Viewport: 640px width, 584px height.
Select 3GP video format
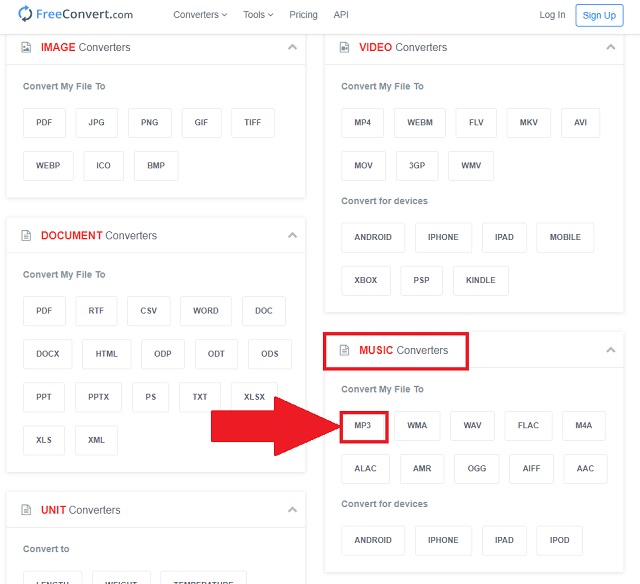click(417, 166)
